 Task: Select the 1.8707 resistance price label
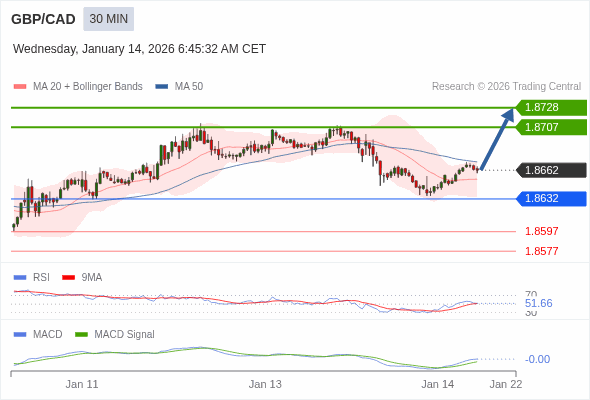(x=551, y=127)
